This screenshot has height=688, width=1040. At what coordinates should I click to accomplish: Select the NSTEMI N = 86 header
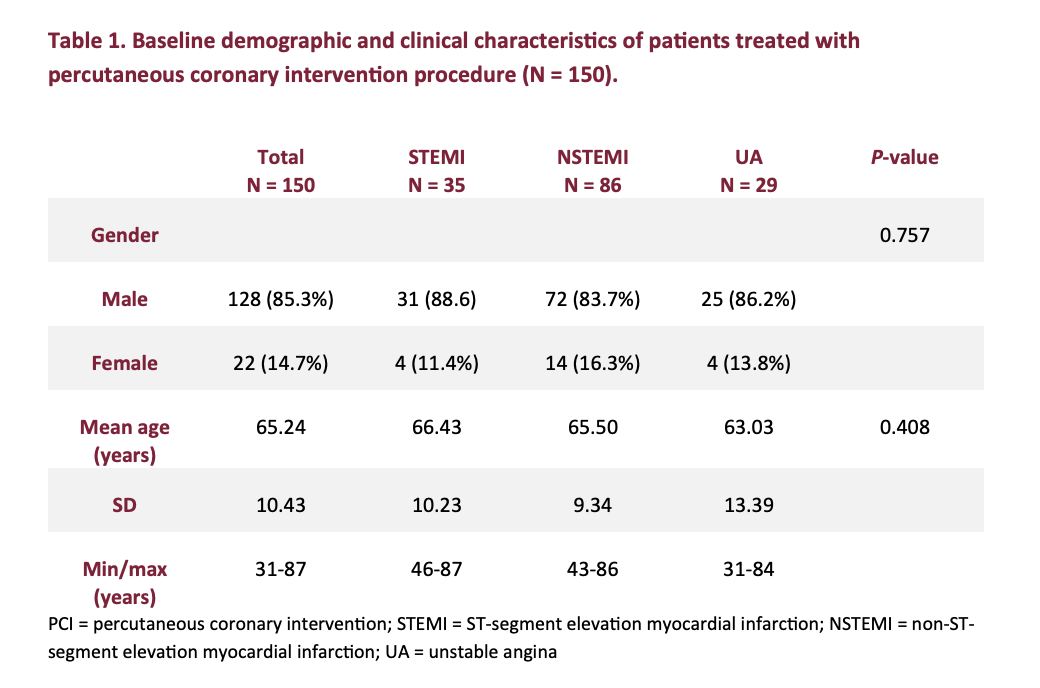(x=592, y=170)
